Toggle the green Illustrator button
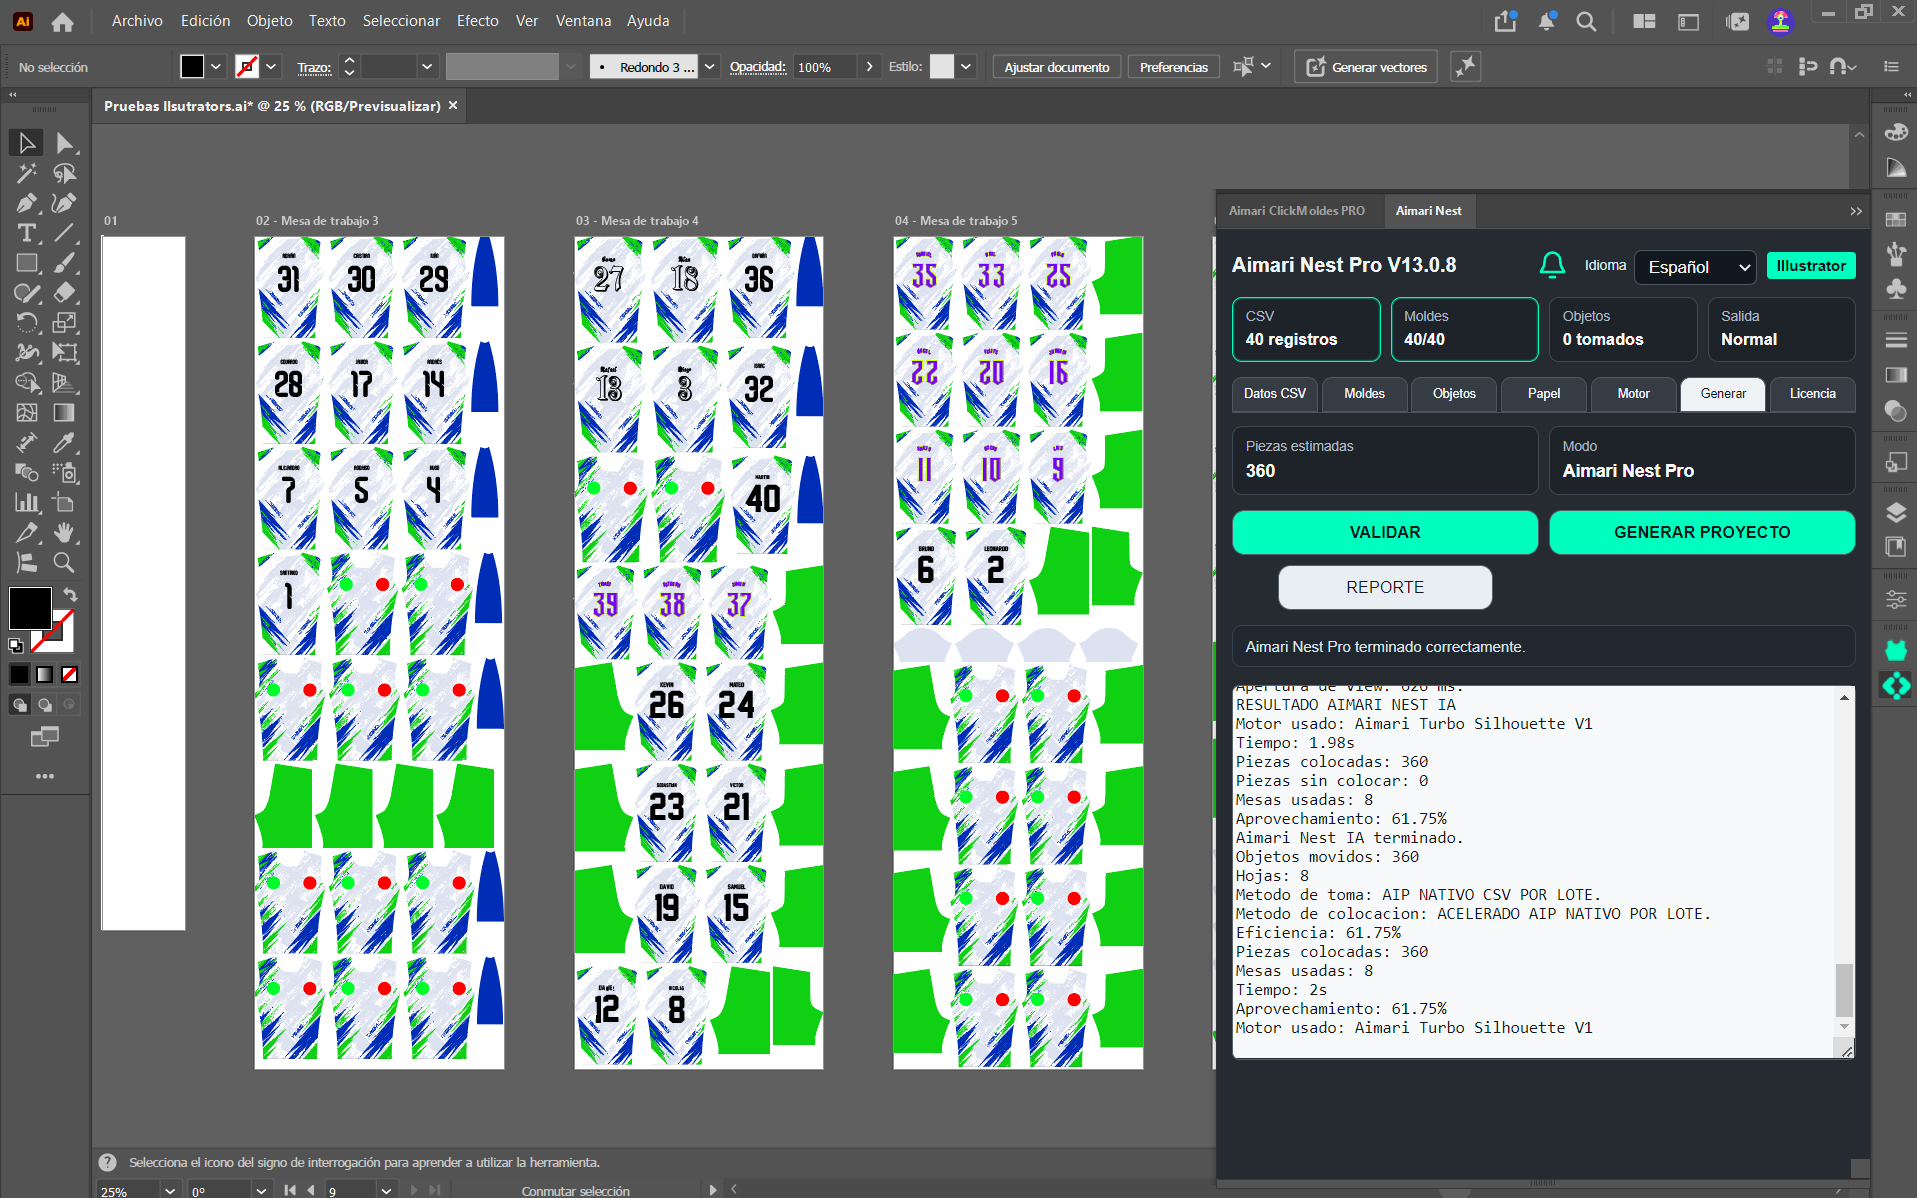 pyautogui.click(x=1811, y=266)
